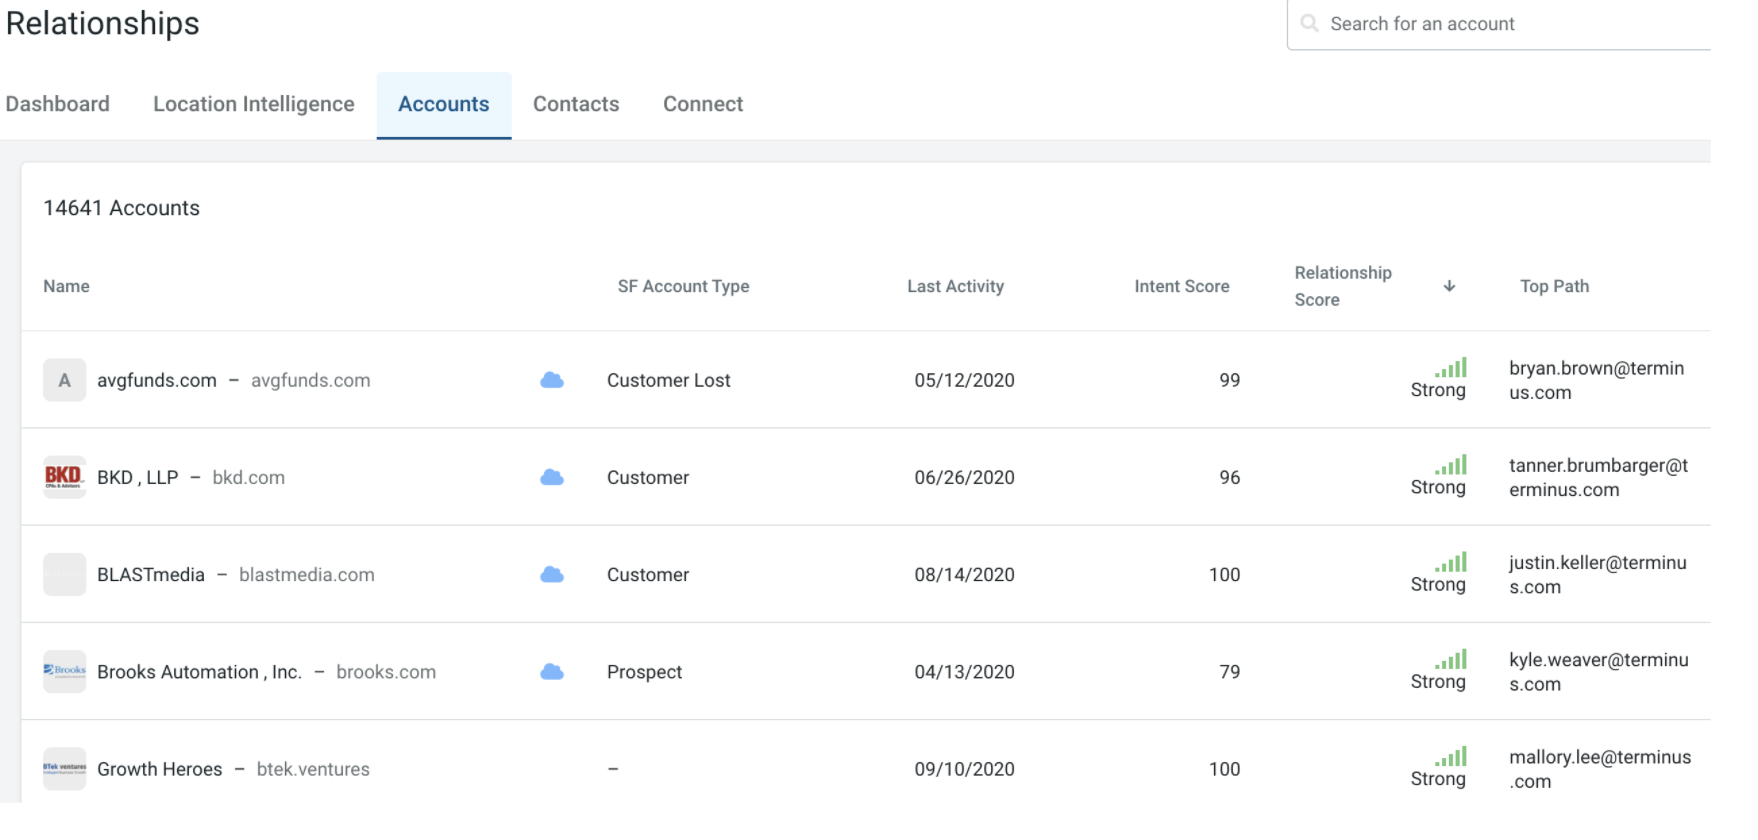The height and width of the screenshot is (840, 1758).
Task: Click last activity date 05/12/2020
Action: click(964, 380)
